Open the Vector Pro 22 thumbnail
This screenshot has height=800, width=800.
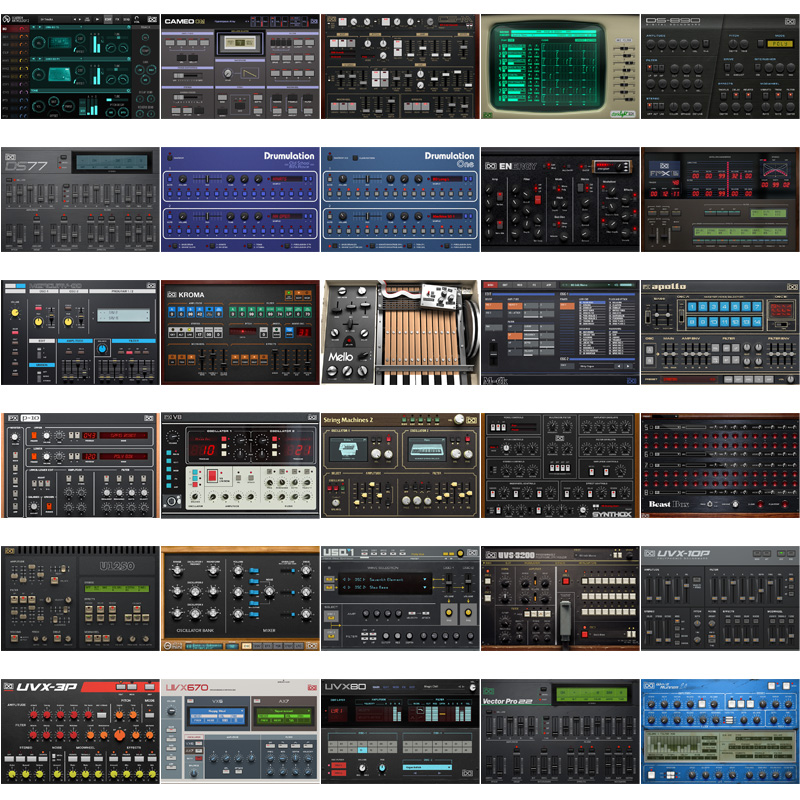(x=560, y=731)
